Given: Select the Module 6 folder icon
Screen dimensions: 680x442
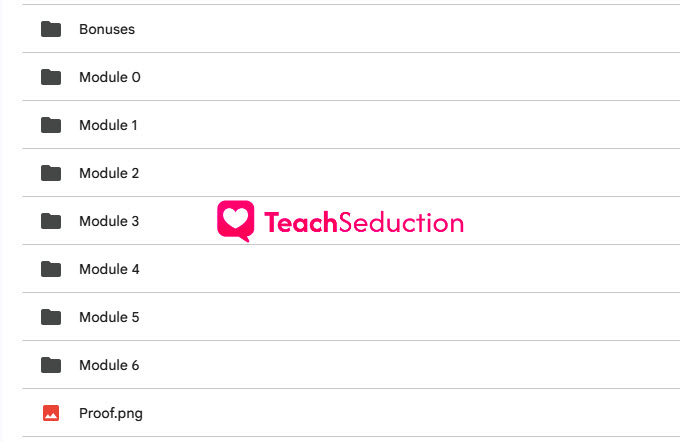Looking at the screenshot, I should [51, 365].
